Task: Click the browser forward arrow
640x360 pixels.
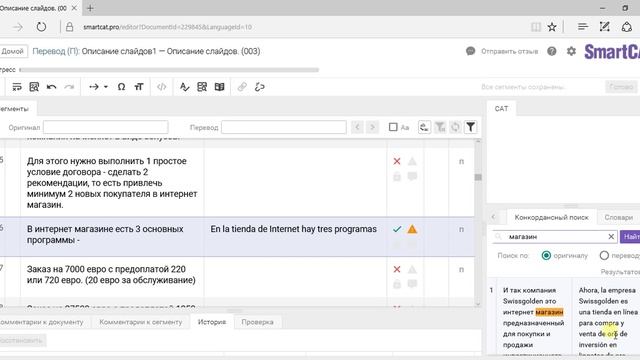Action: [x=18, y=27]
